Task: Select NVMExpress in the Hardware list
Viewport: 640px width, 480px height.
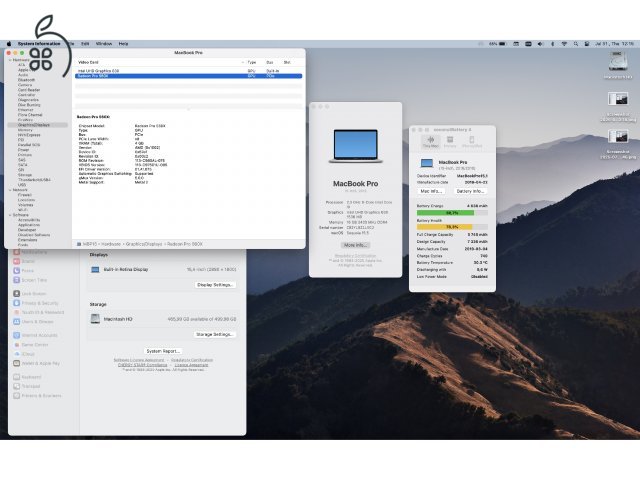Action: [29, 135]
